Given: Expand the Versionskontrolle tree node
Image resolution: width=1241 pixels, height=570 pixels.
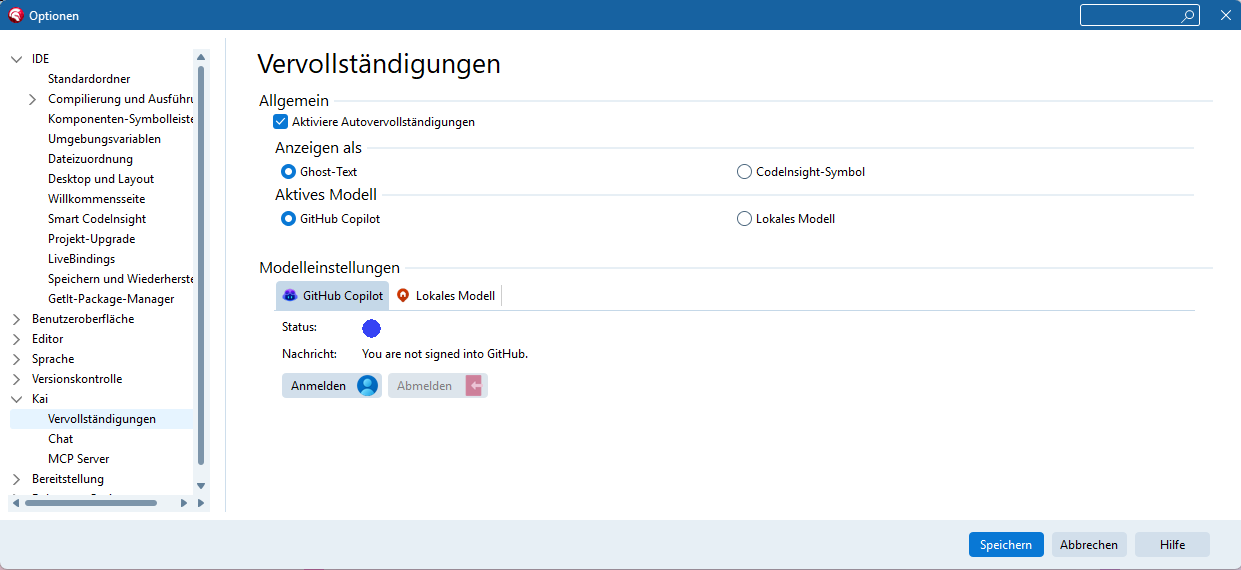Looking at the screenshot, I should [16, 379].
